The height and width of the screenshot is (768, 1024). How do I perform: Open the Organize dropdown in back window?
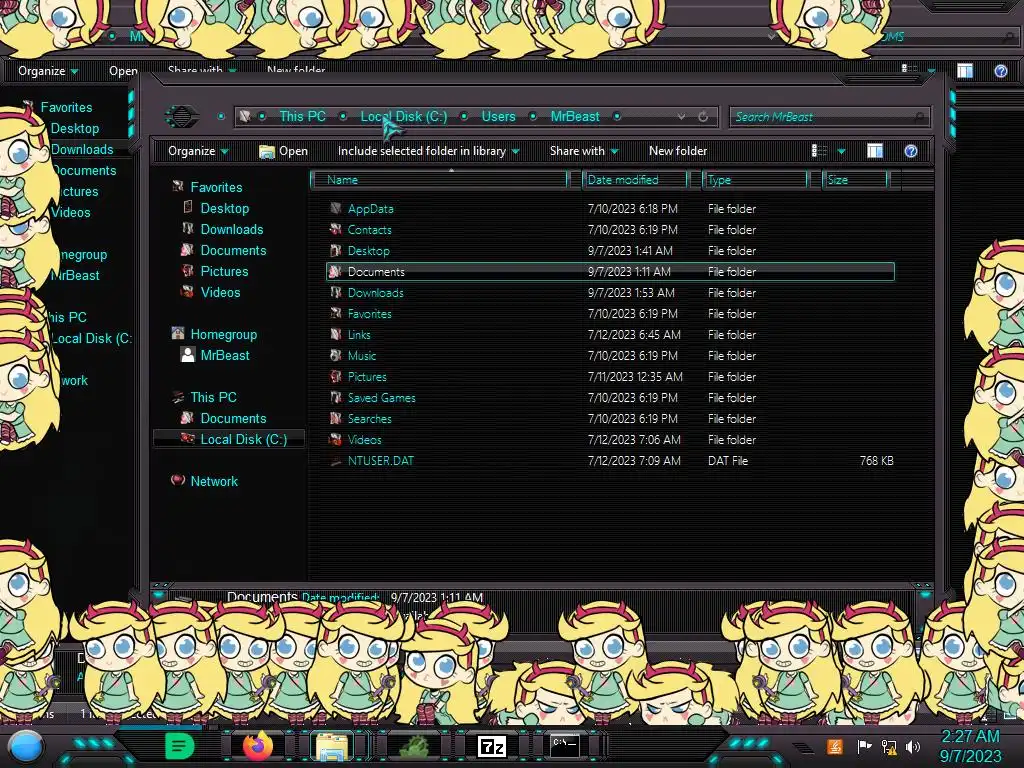(x=48, y=71)
